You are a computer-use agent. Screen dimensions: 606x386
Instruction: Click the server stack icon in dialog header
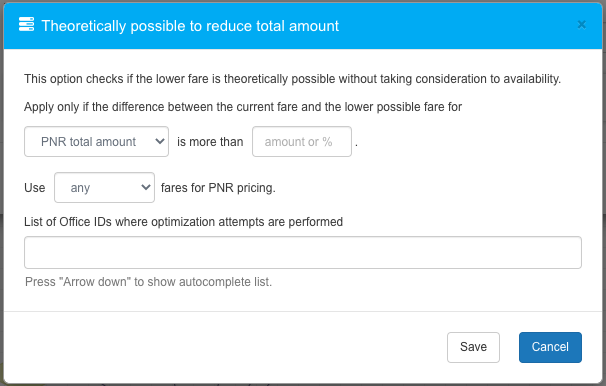coord(26,24)
